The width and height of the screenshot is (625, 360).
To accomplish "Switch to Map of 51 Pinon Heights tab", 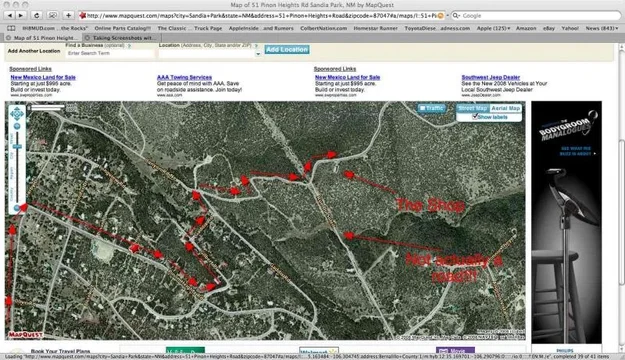I will [x=42, y=37].
